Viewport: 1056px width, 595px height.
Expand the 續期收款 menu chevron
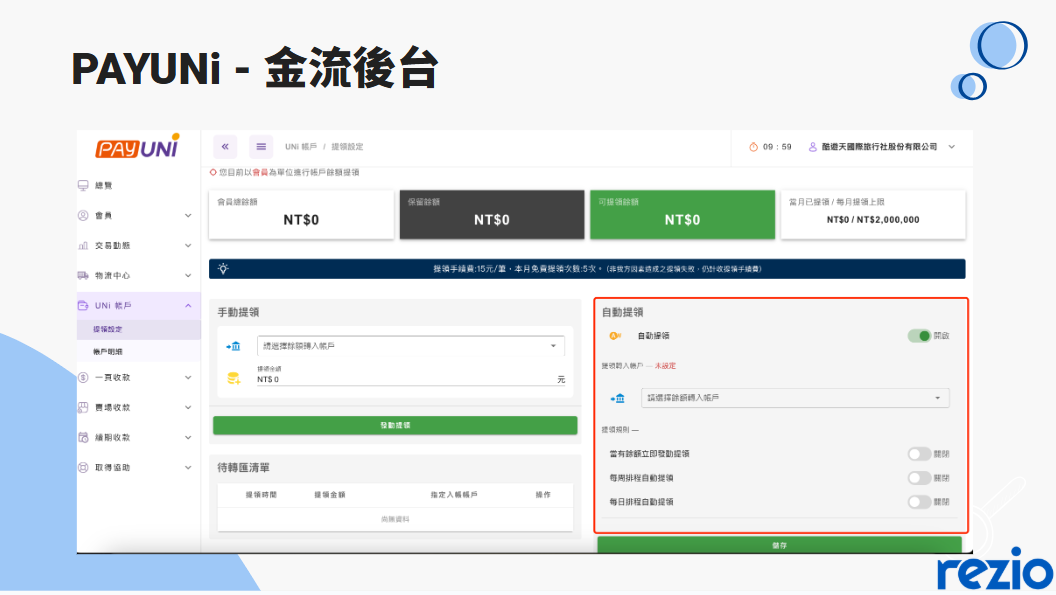click(188, 437)
